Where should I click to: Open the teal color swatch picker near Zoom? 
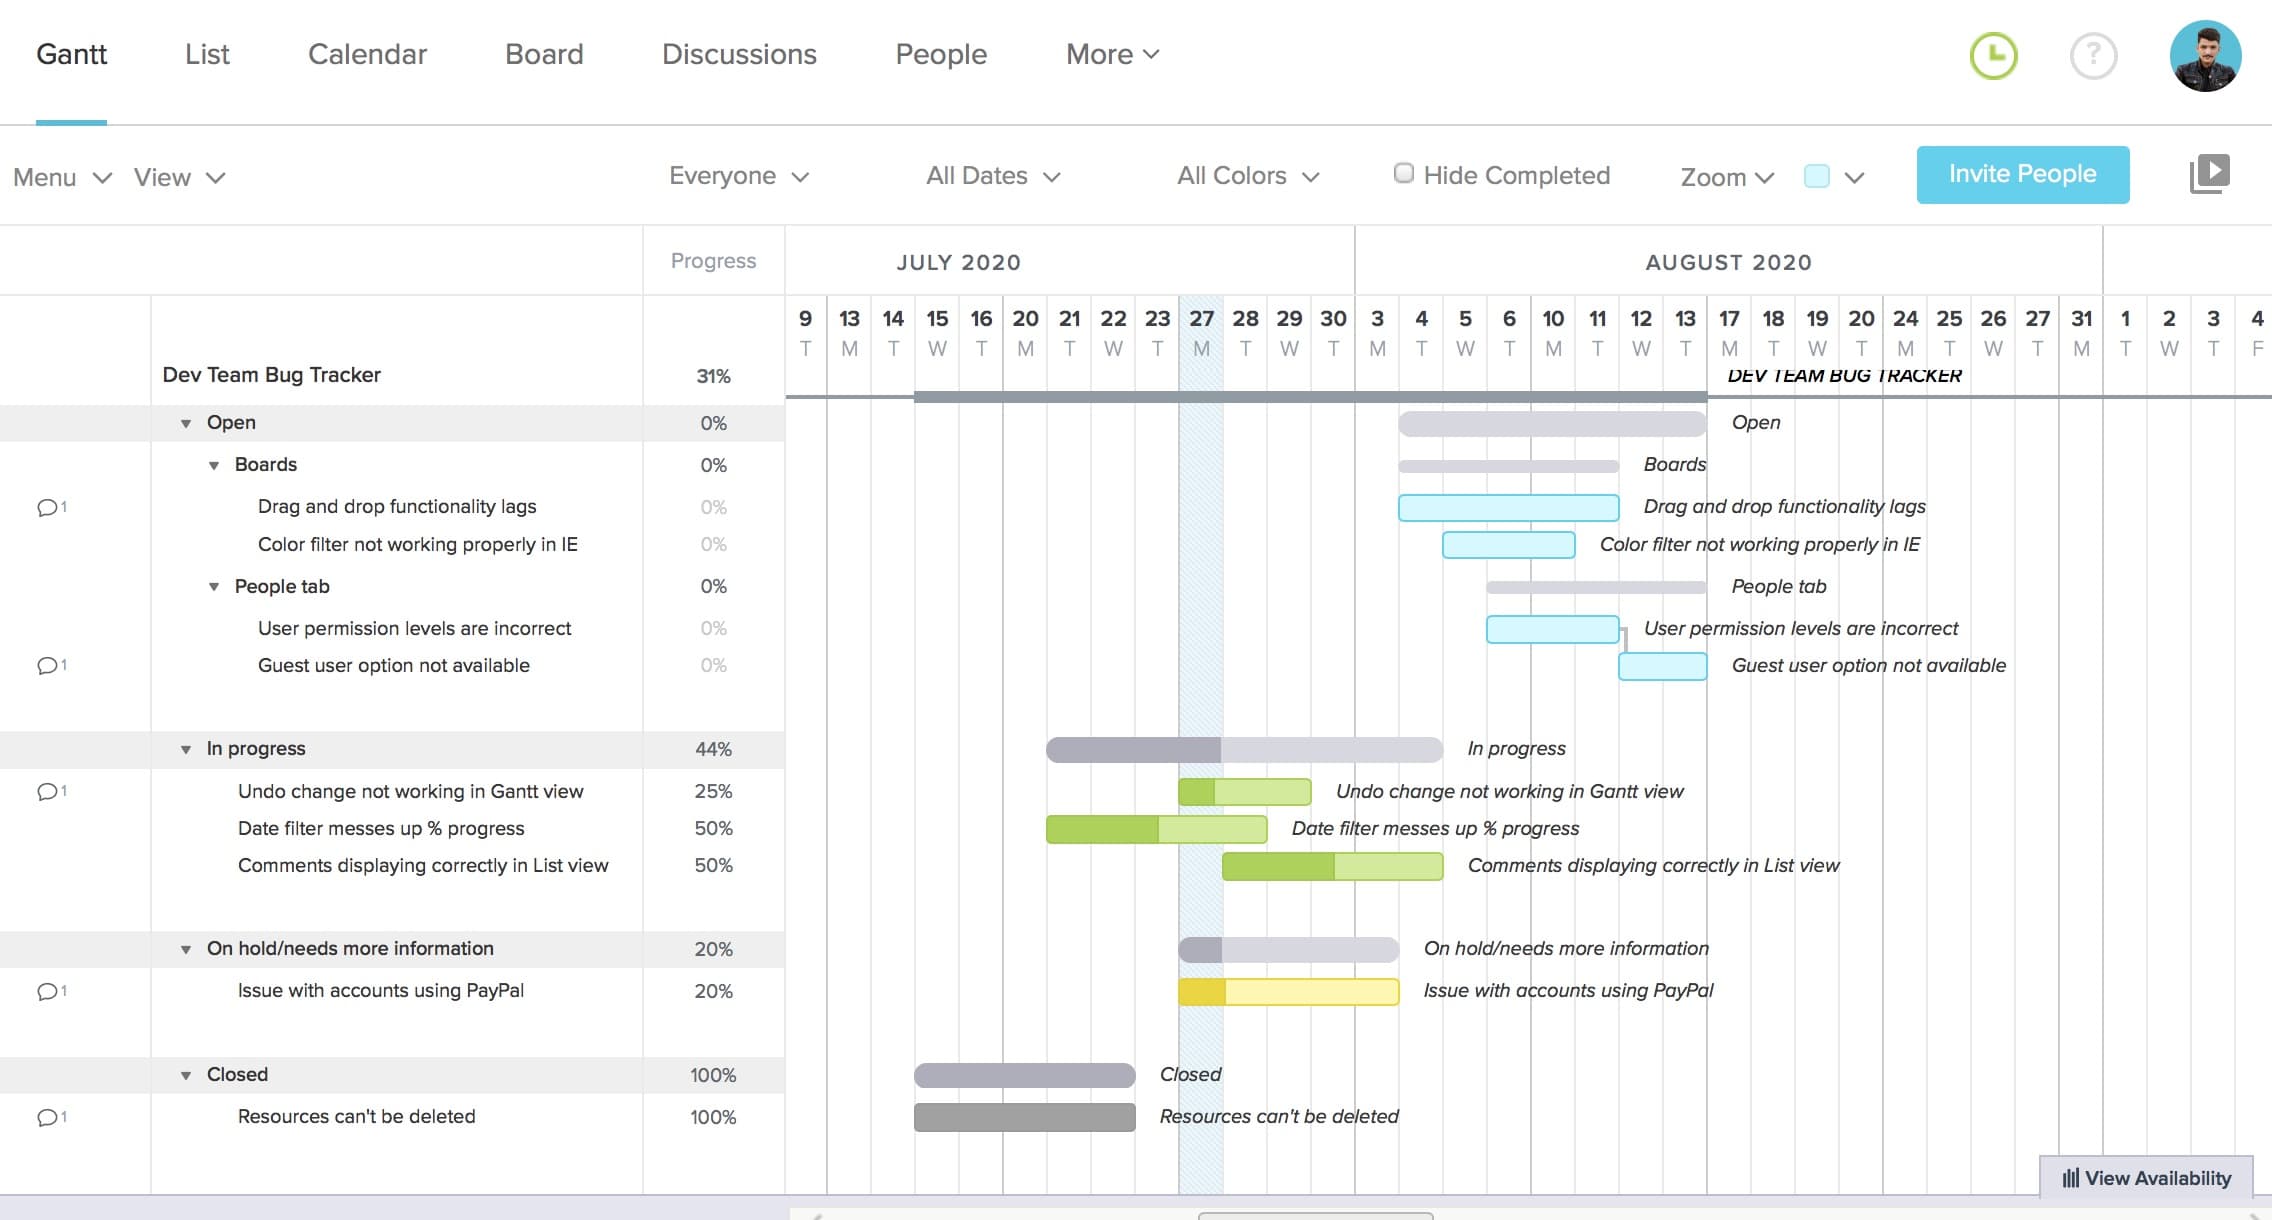[x=1816, y=174]
